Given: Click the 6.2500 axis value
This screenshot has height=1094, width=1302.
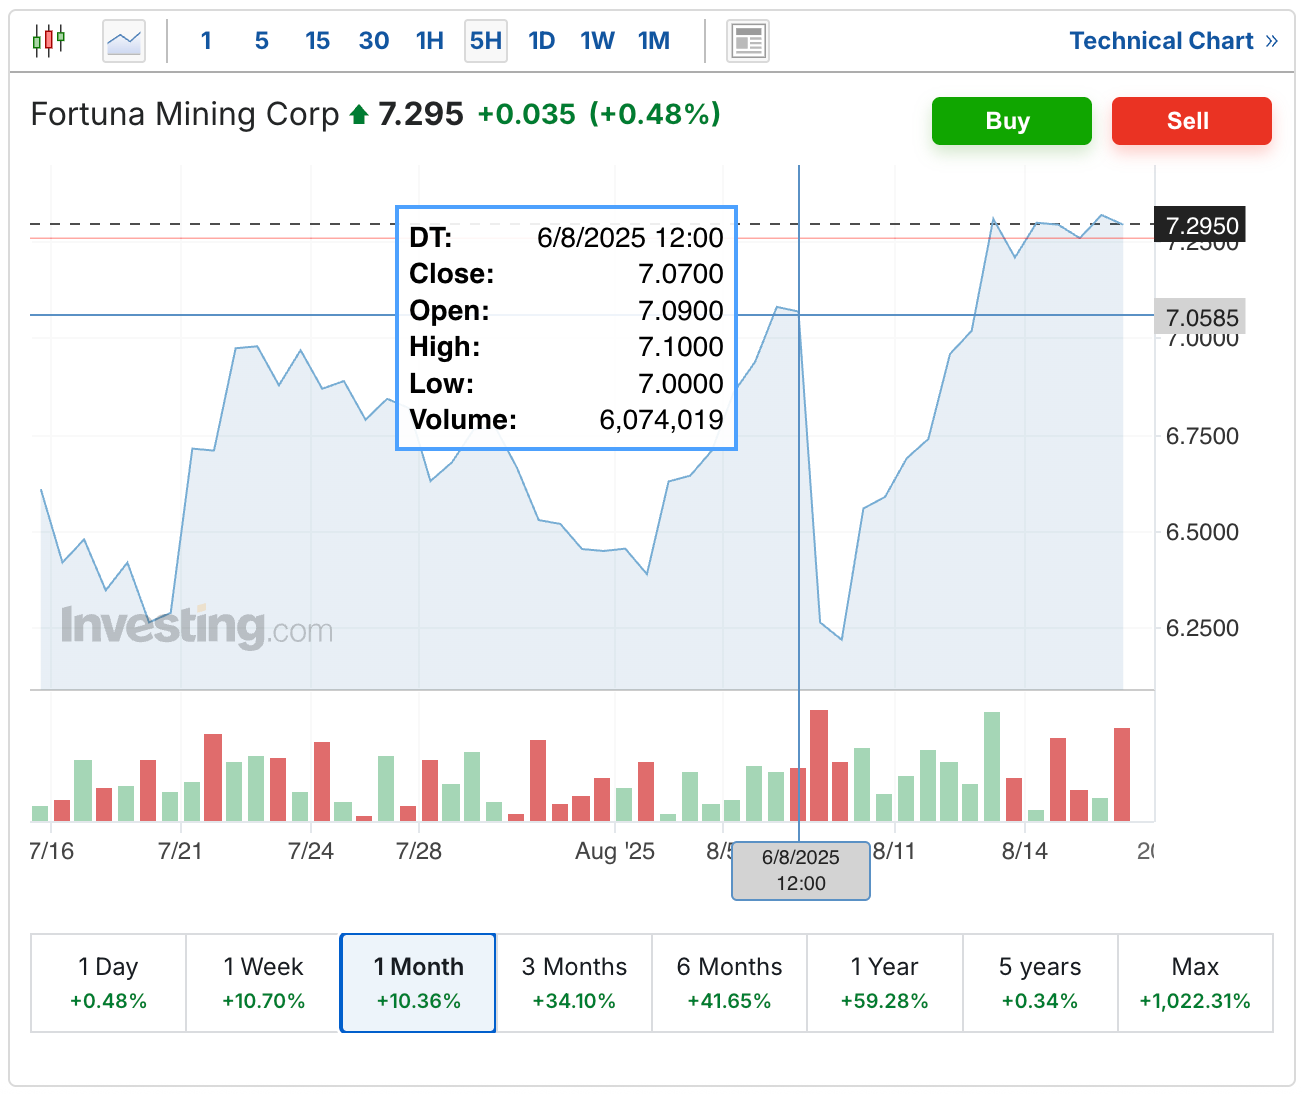Looking at the screenshot, I should 1202,628.
